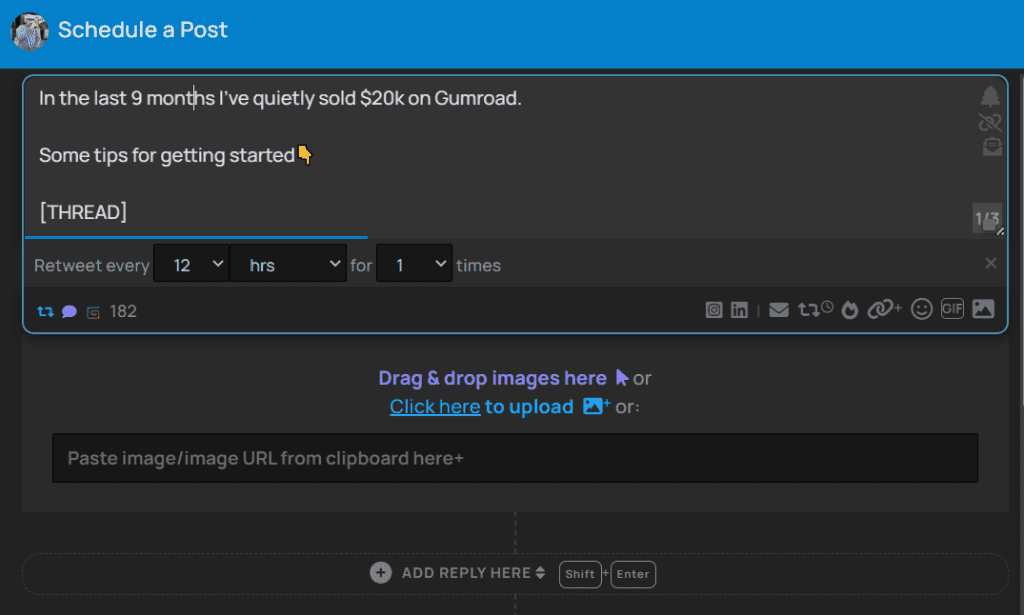
Task: Click the envelope mail icon in toolbar
Action: click(779, 310)
